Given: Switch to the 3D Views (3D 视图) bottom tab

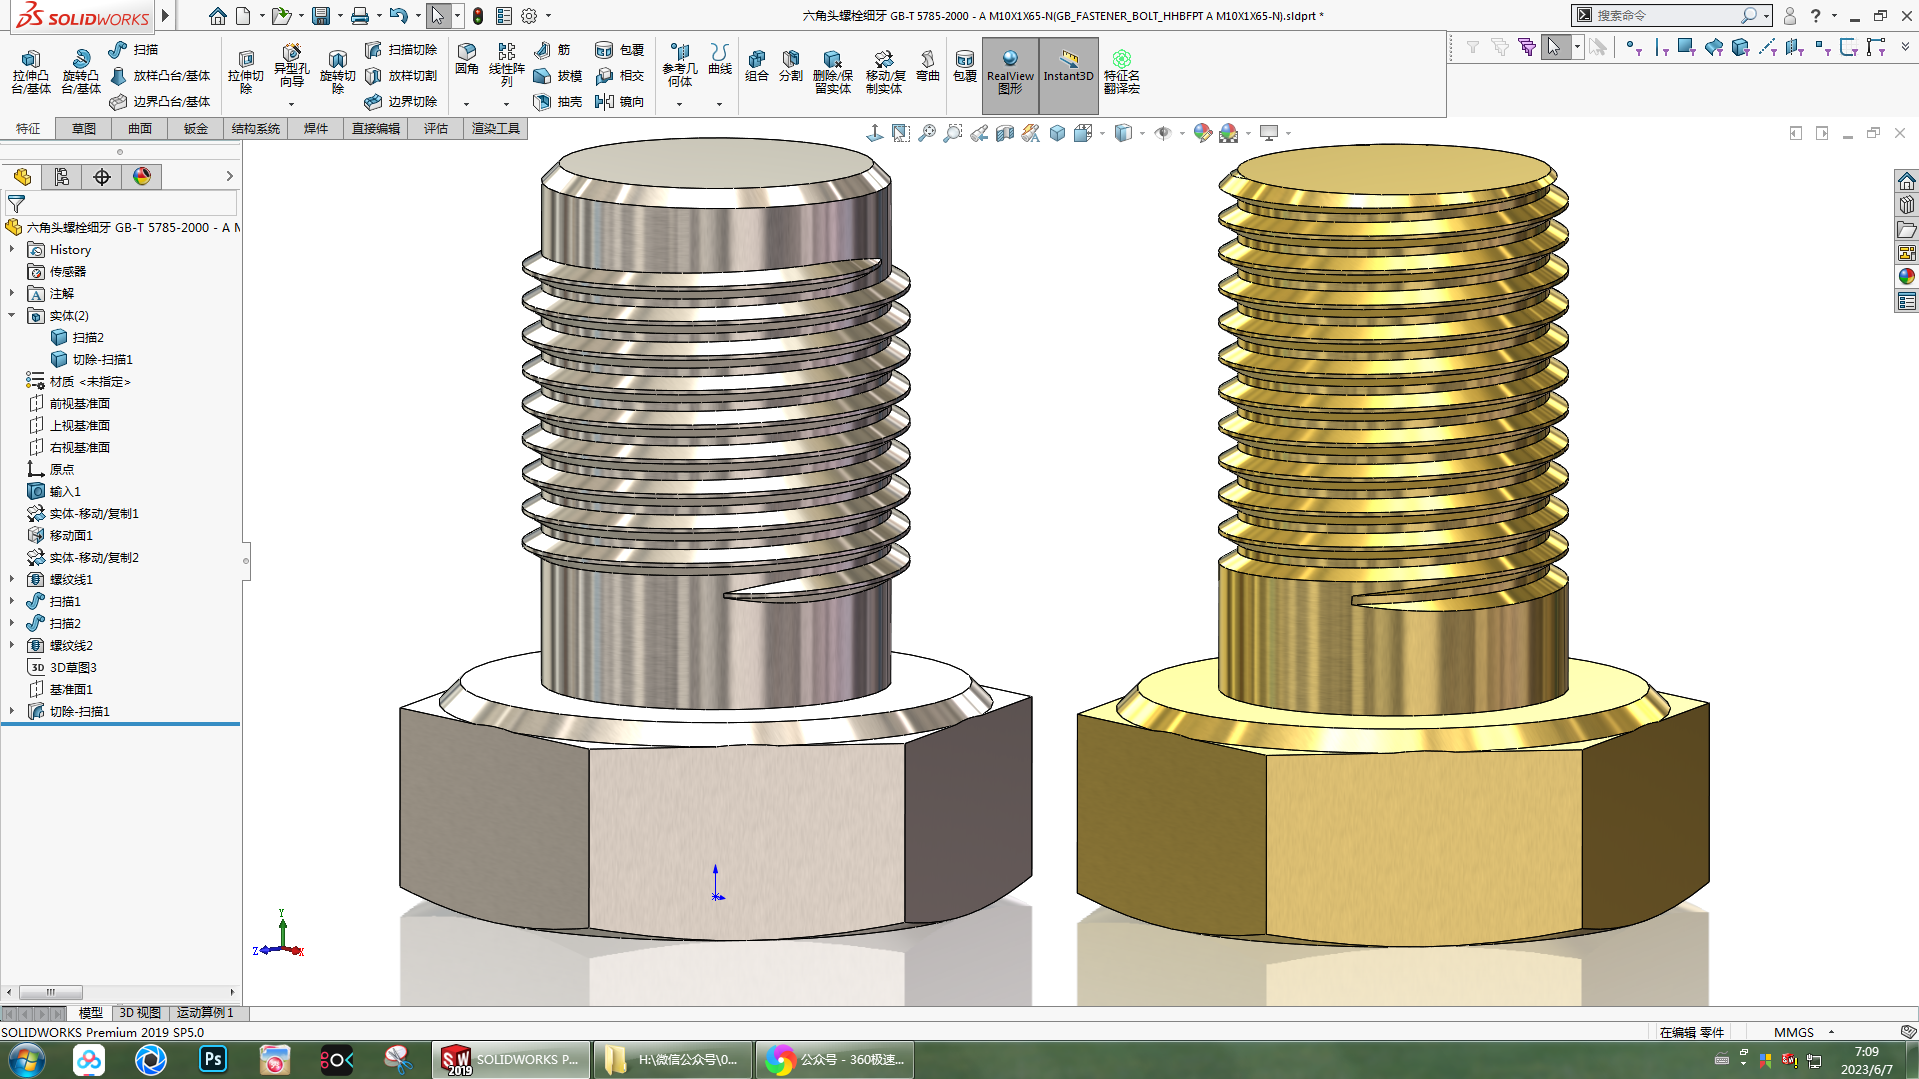Looking at the screenshot, I should [x=140, y=1013].
